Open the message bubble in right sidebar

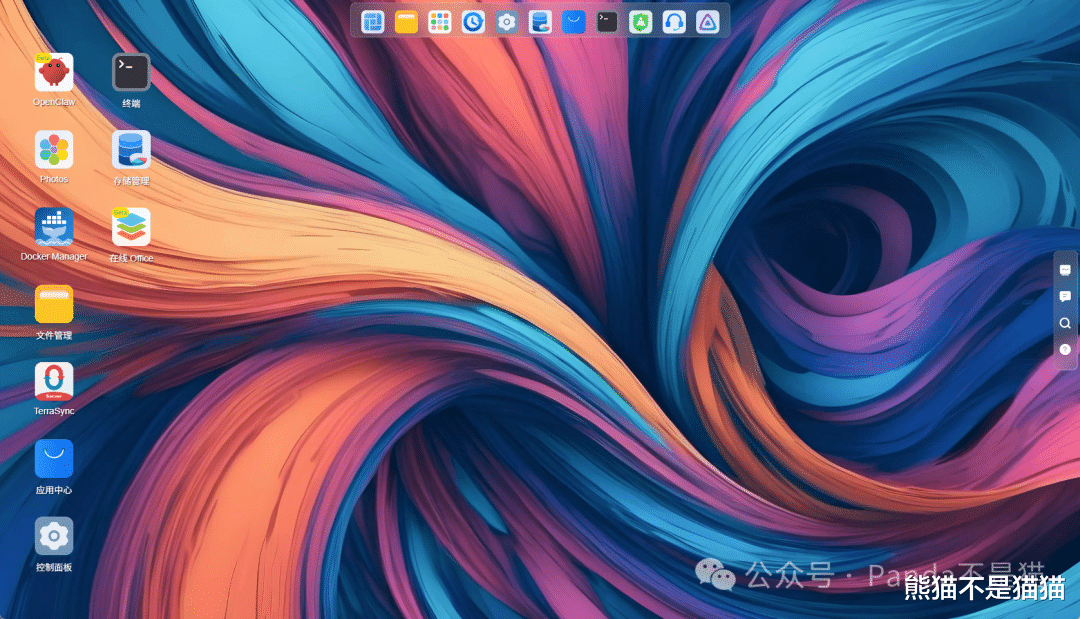1065,297
